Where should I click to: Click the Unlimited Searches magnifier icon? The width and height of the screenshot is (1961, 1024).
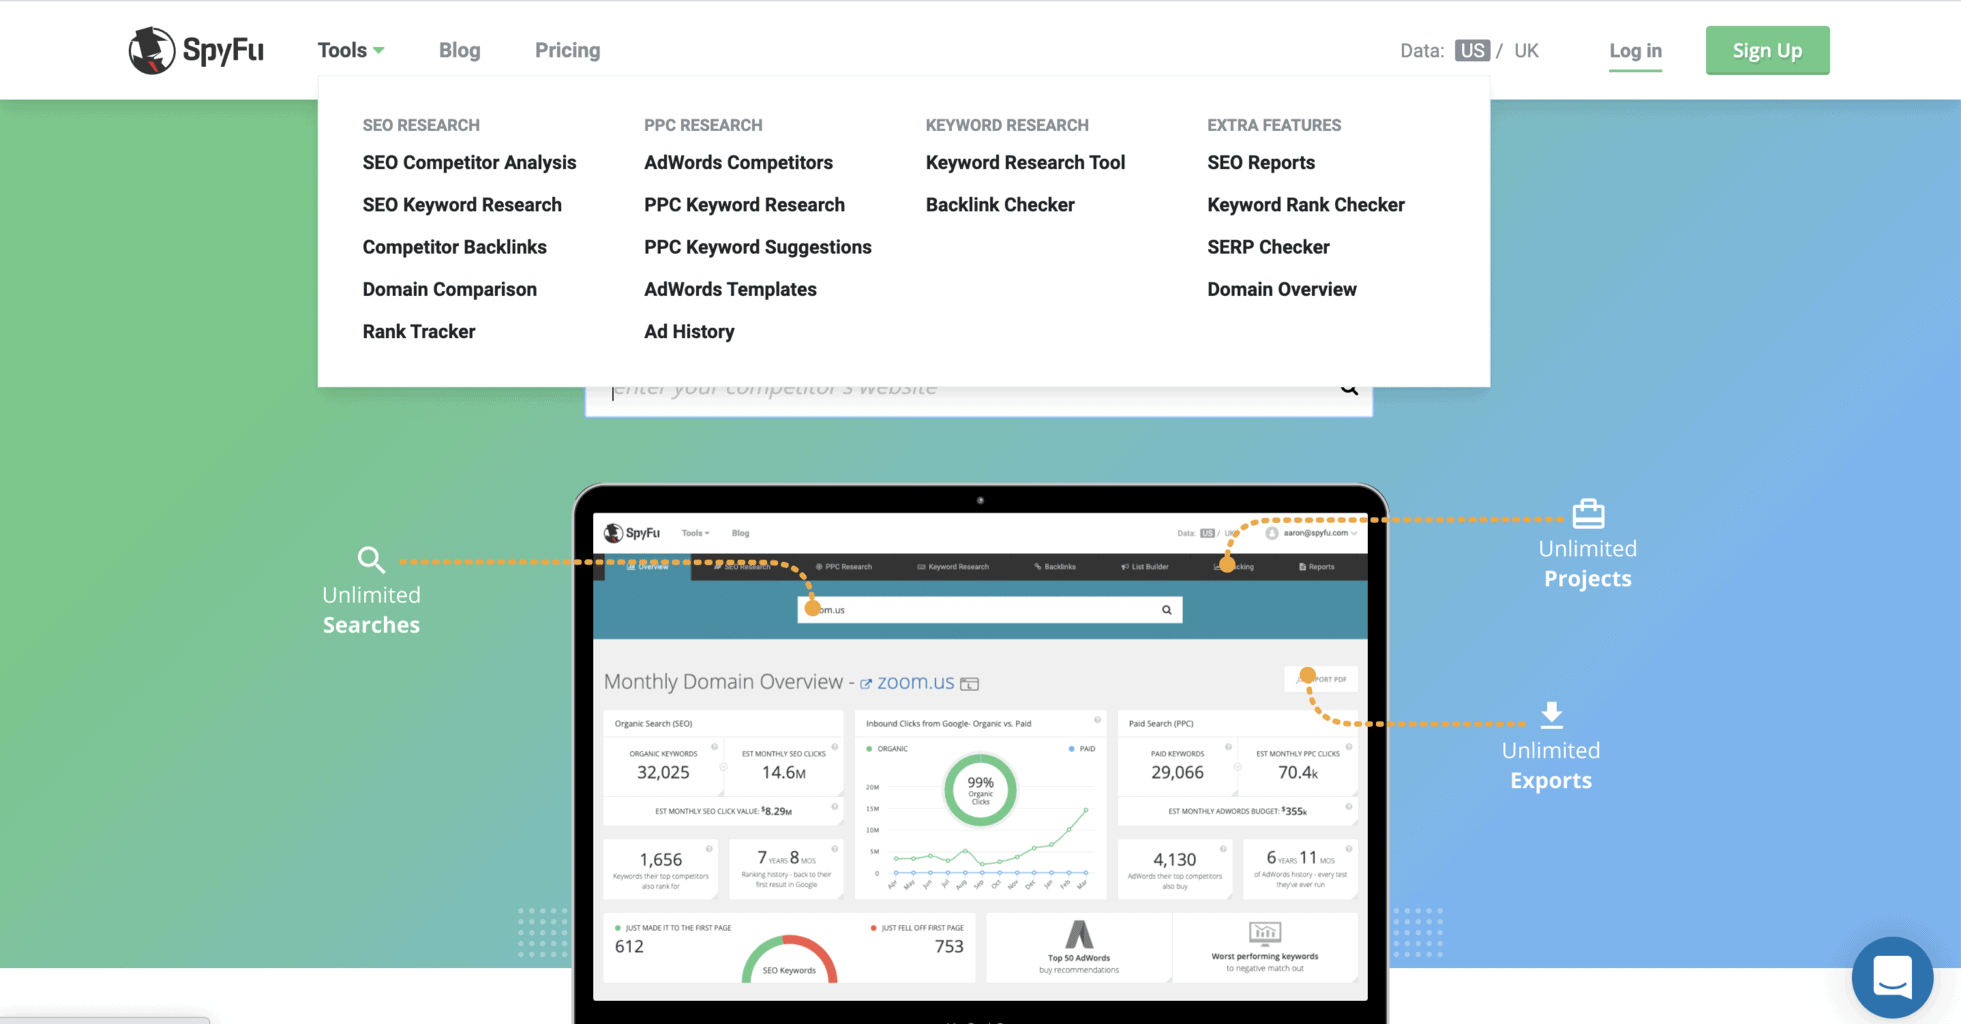(x=371, y=560)
